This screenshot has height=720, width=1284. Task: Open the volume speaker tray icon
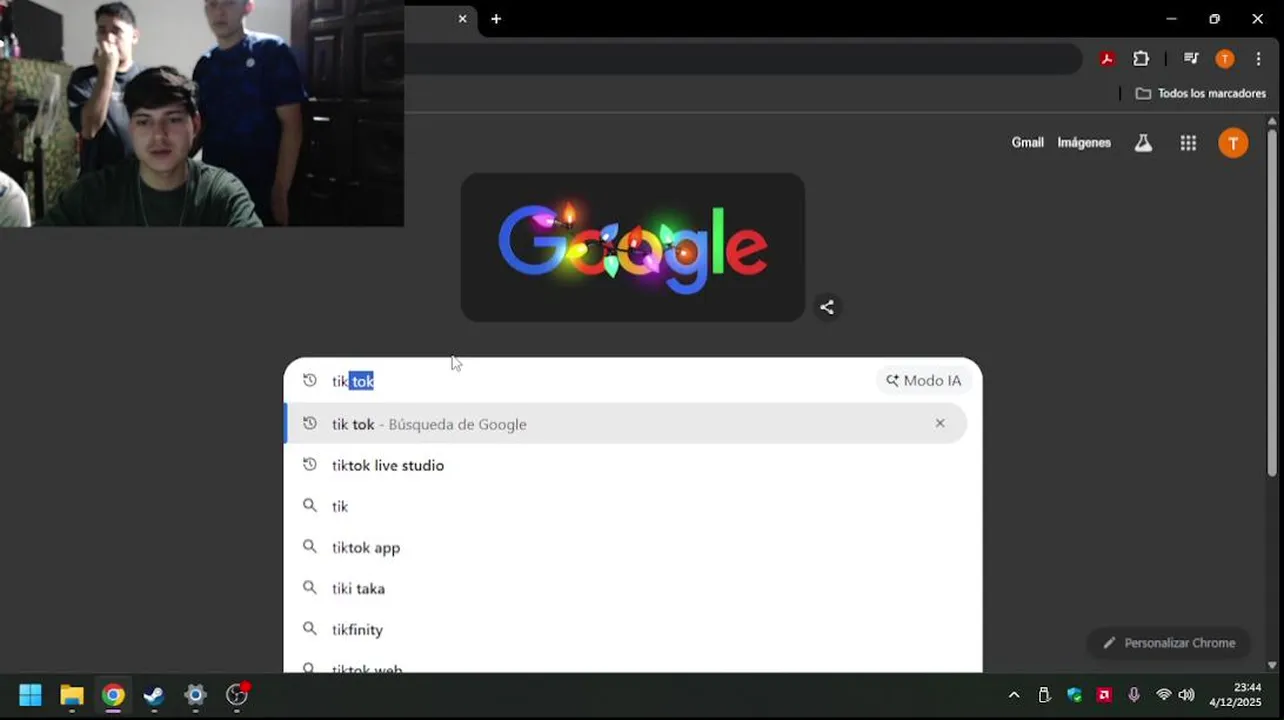click(1186, 695)
